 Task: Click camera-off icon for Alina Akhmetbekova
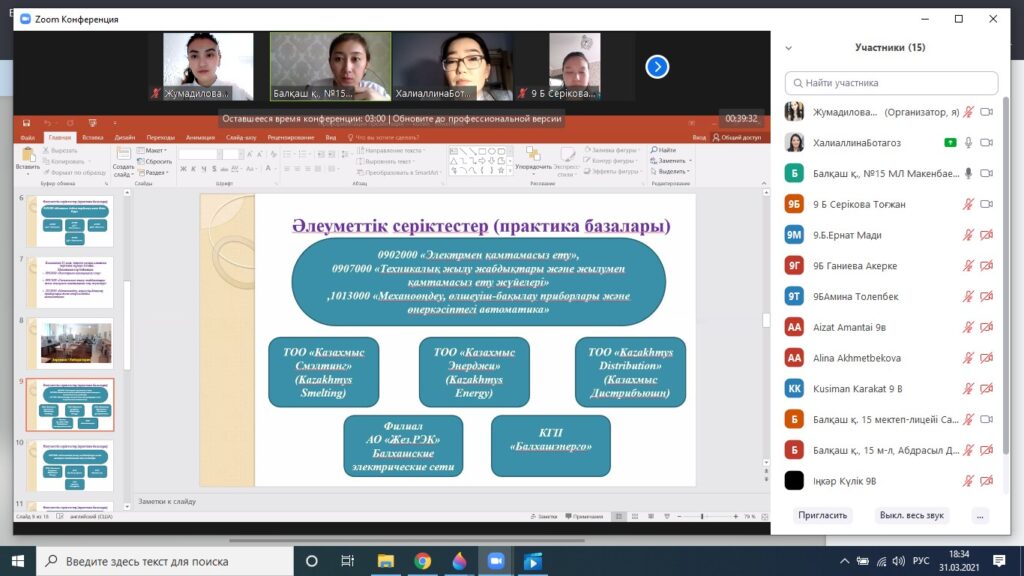pos(987,357)
